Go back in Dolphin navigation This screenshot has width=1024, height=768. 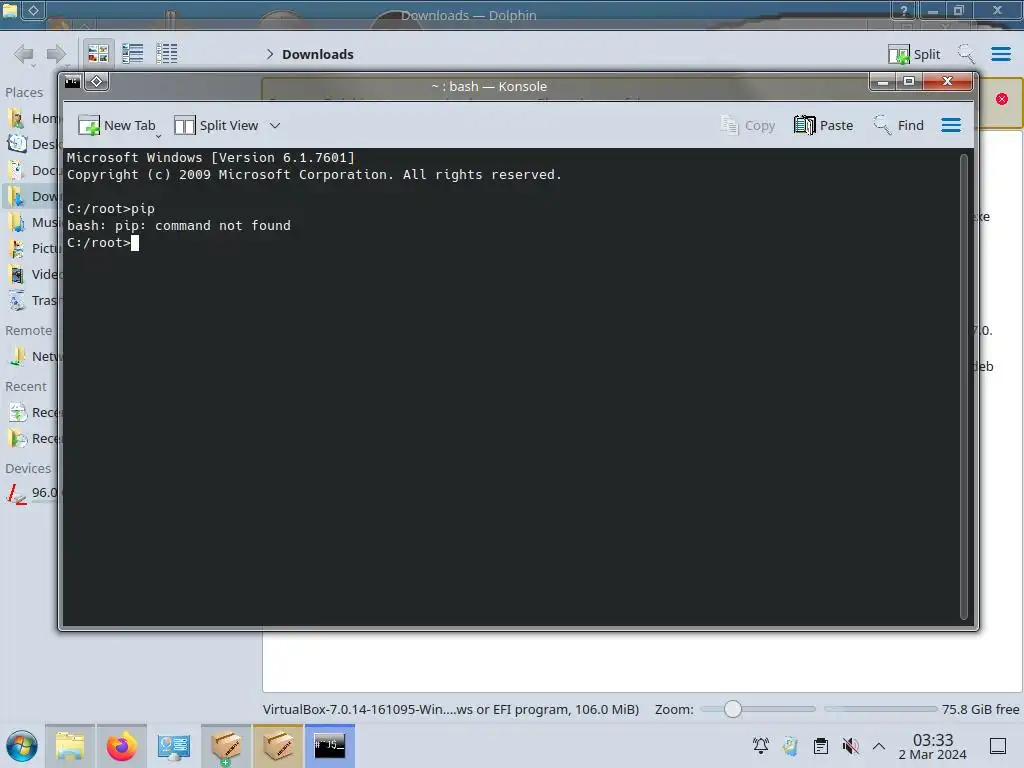[x=24, y=54]
